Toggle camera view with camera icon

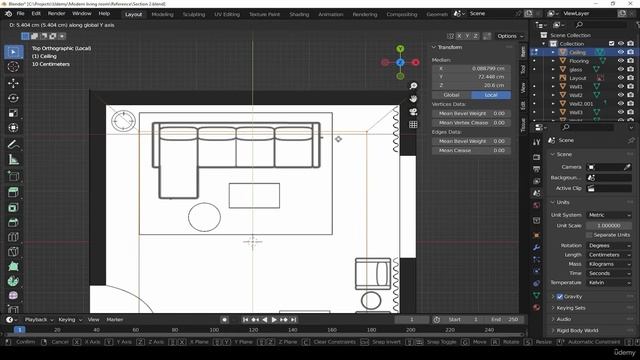coord(413,112)
